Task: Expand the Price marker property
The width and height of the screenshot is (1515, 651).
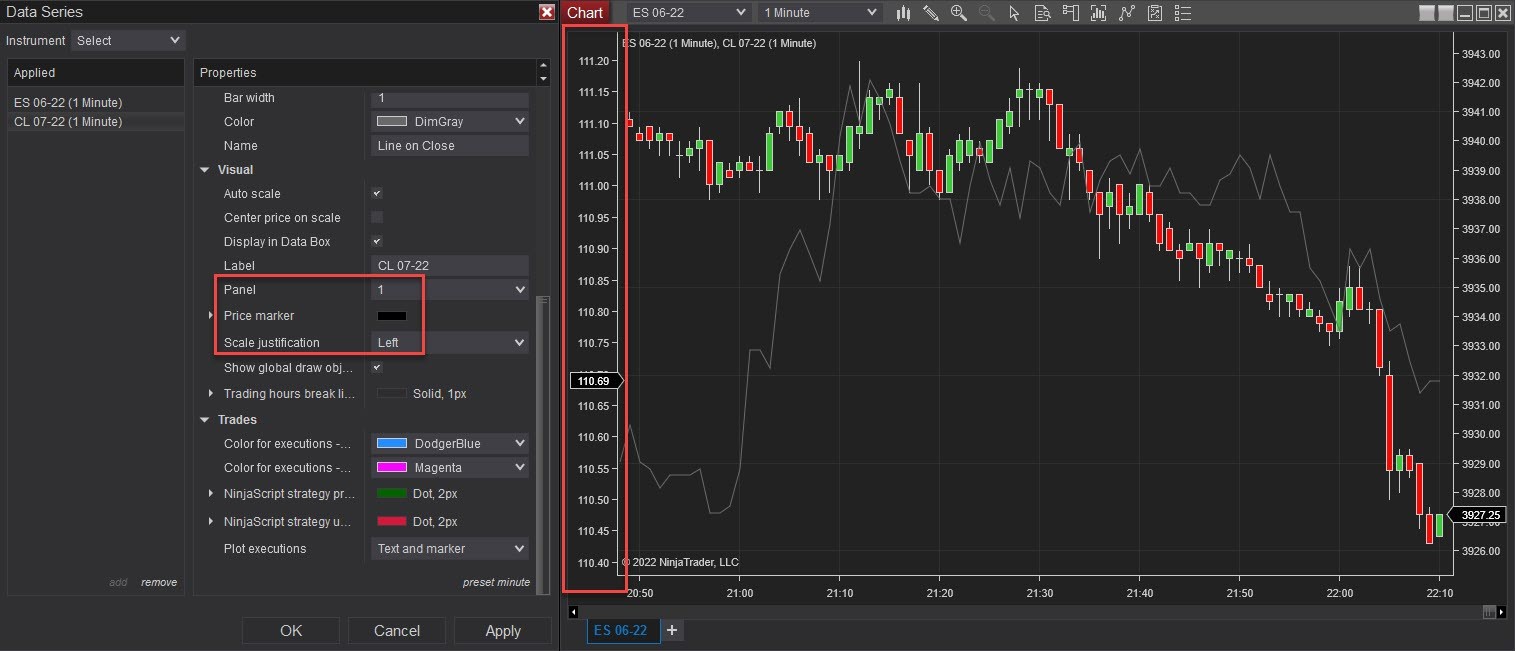Action: 211,315
